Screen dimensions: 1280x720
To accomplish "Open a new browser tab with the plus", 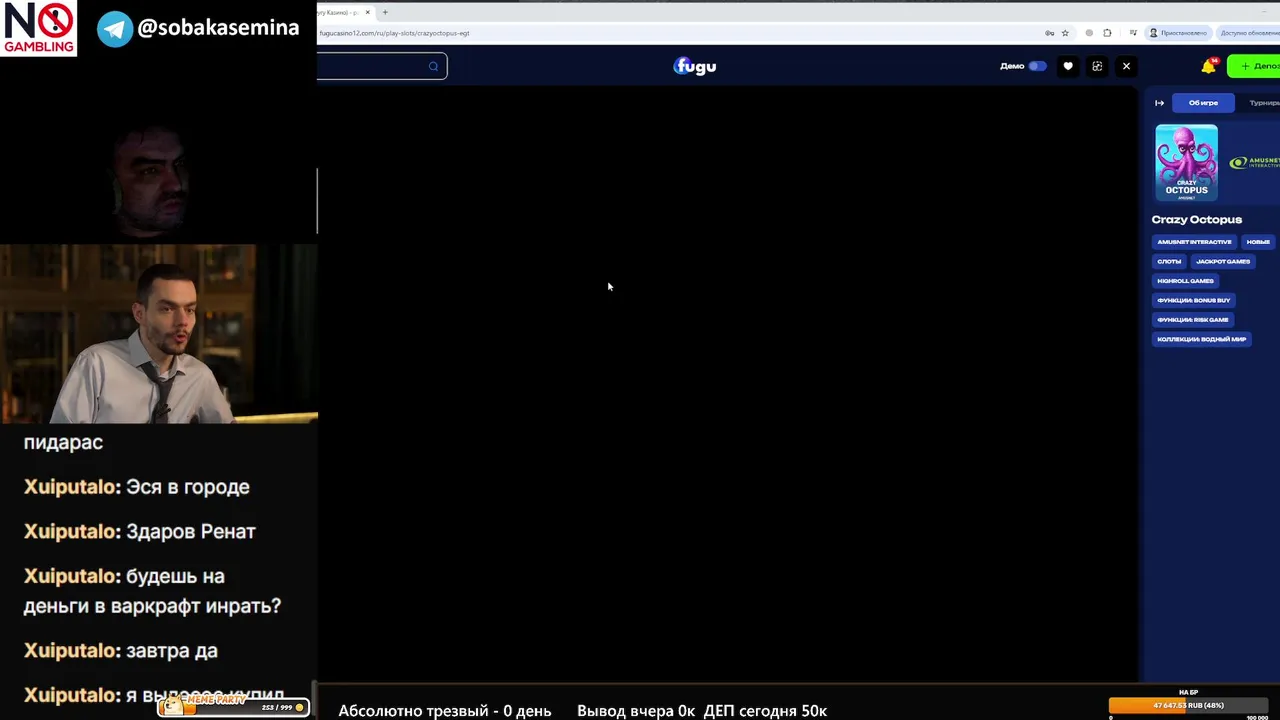I will [x=385, y=12].
